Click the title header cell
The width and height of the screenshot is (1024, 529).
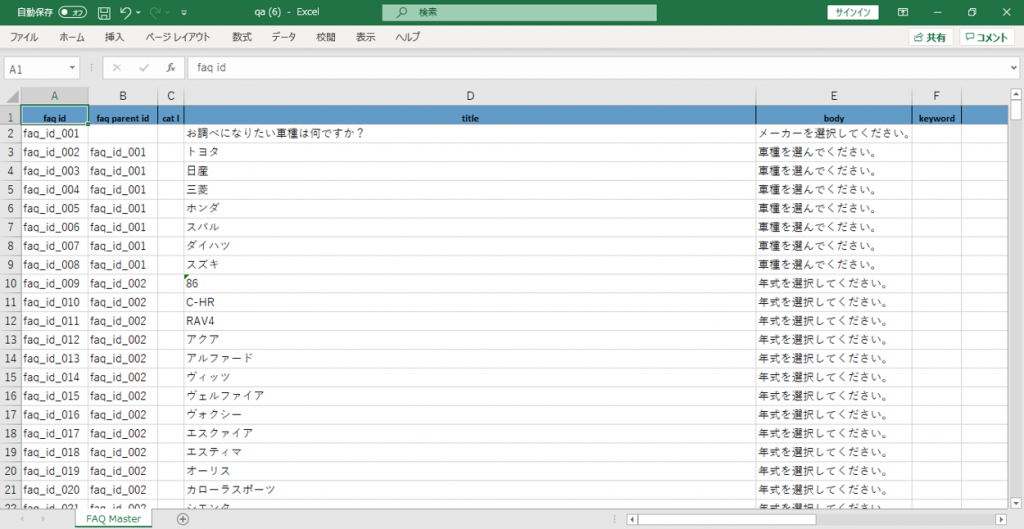coord(470,115)
